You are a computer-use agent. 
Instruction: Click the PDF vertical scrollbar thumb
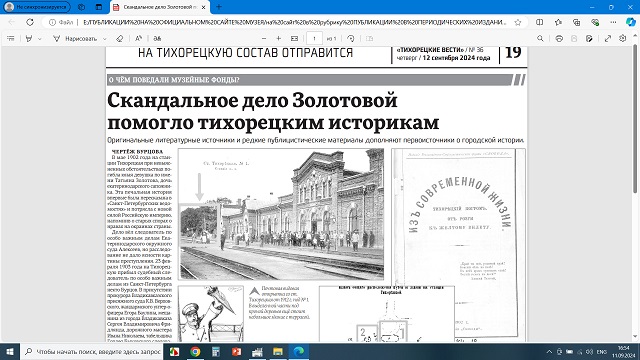coord(635,118)
